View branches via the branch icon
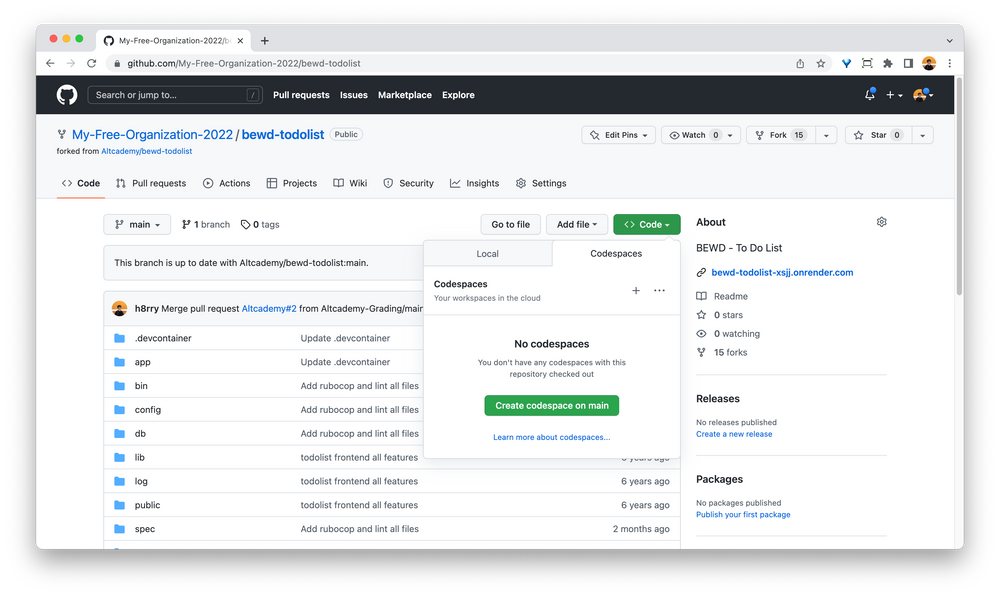This screenshot has height=597, width=1000. click(188, 224)
